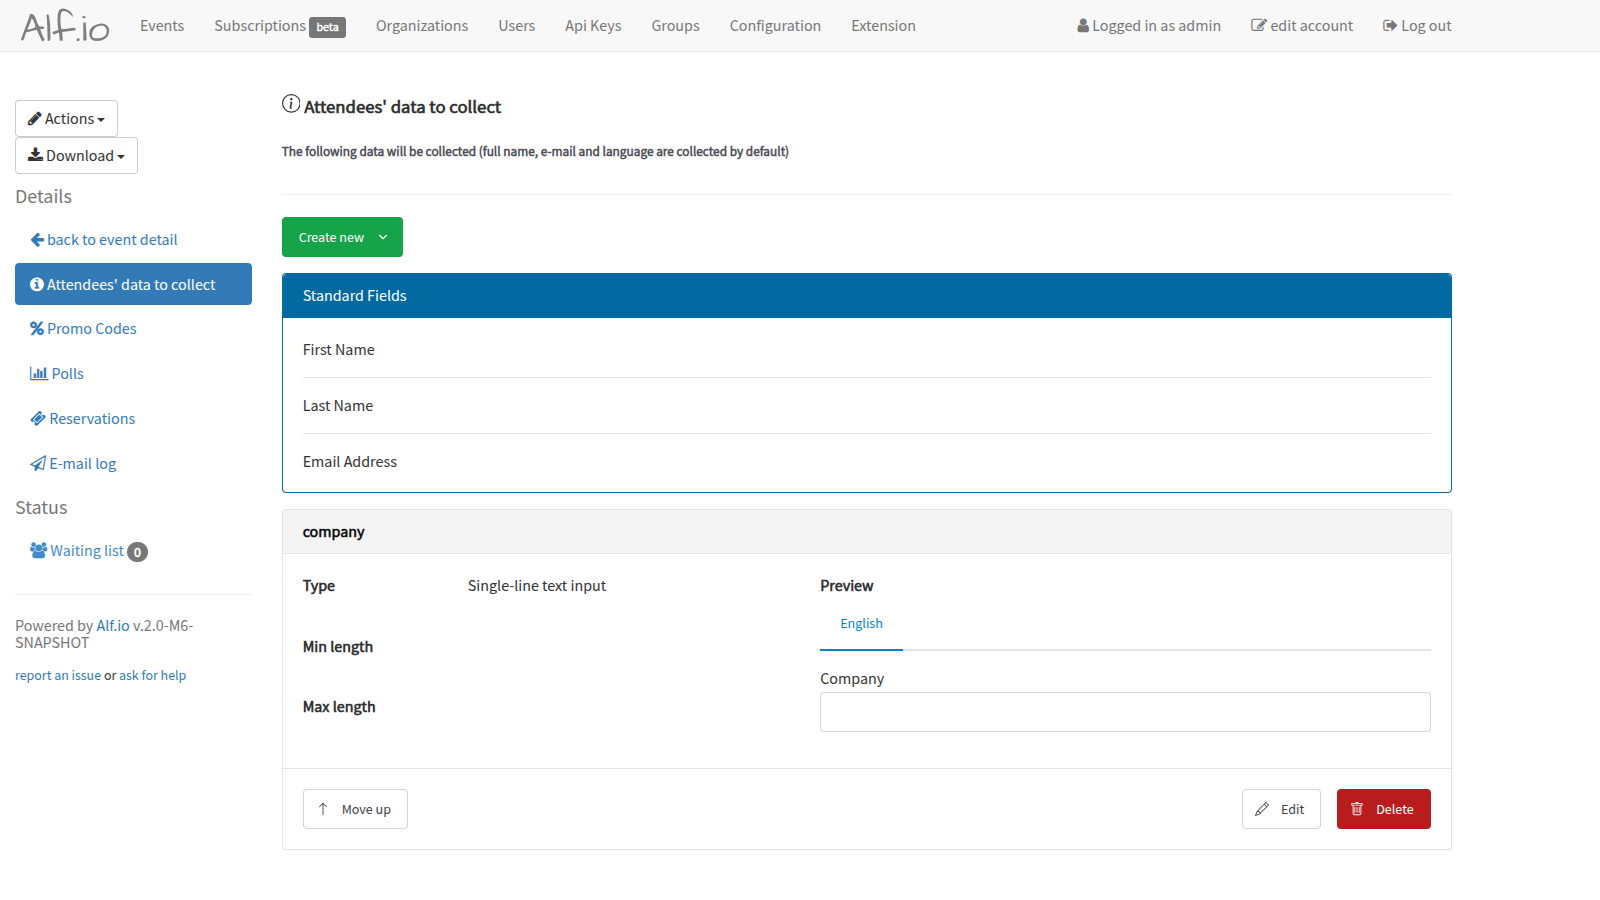Click the info icon beside the page heading
Screen dimensions: 1600x900
pos(291,104)
